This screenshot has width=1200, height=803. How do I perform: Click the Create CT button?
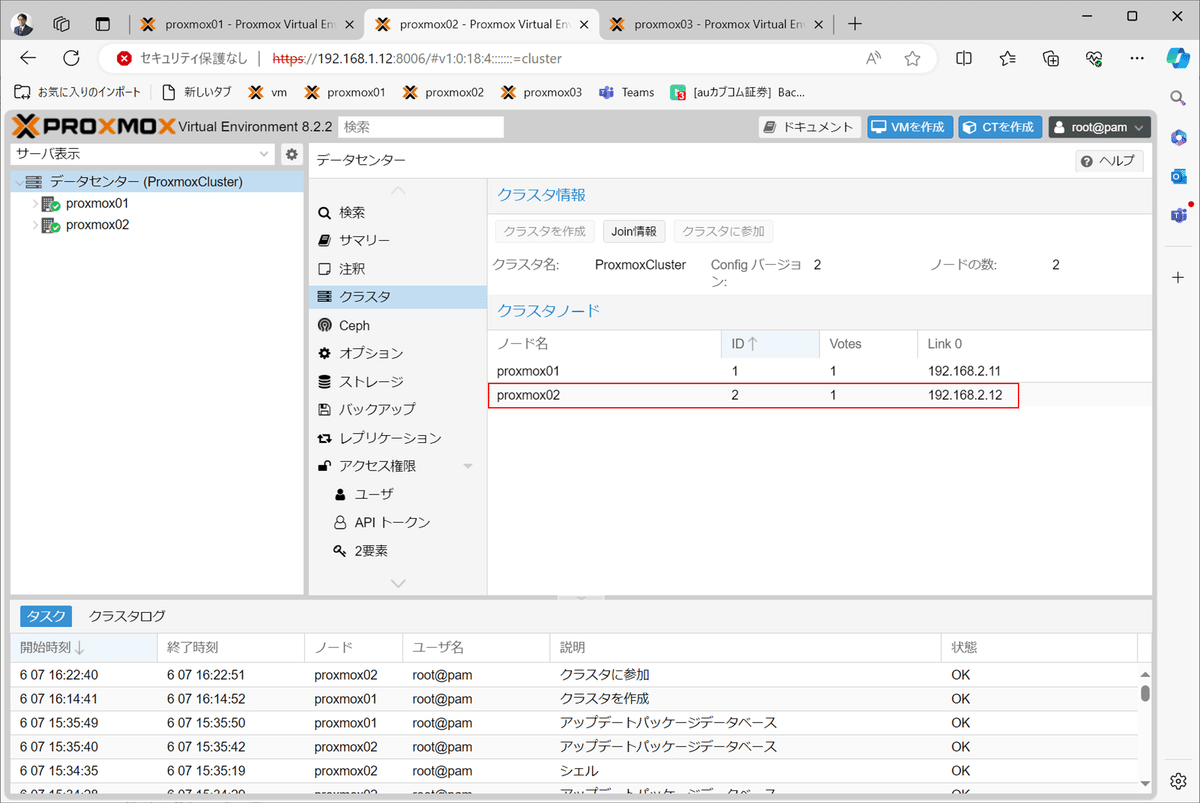[x=1000, y=127]
